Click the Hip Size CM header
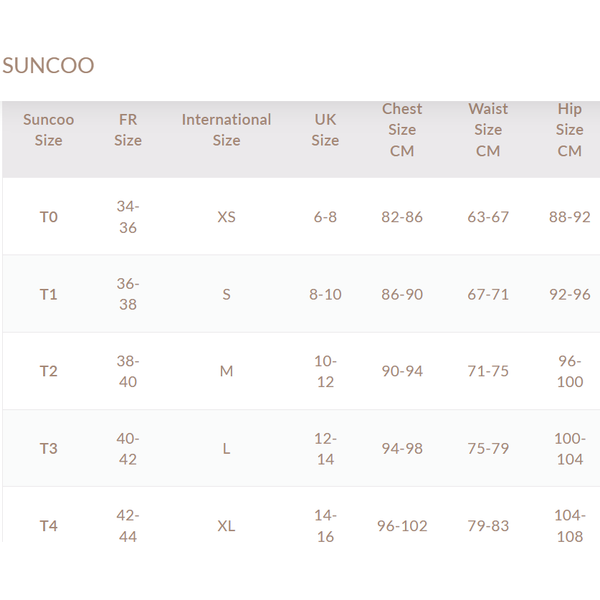This screenshot has width=600, height=600. point(569,130)
